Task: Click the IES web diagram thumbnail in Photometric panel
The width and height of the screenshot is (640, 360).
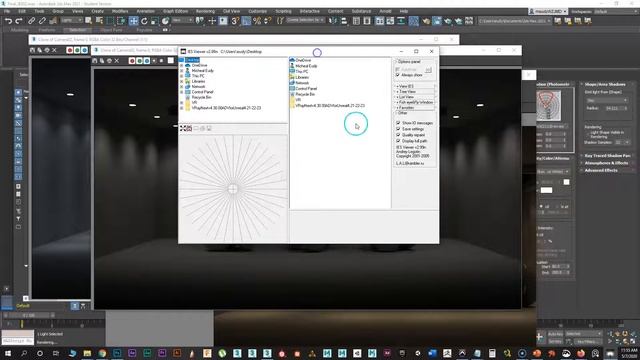Action: (x=549, y=106)
